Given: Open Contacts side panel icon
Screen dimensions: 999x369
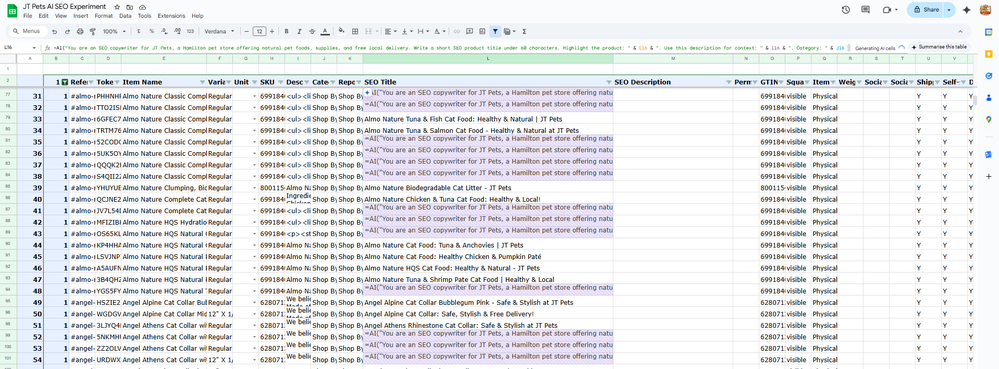Looking at the screenshot, I should pos(988,98).
